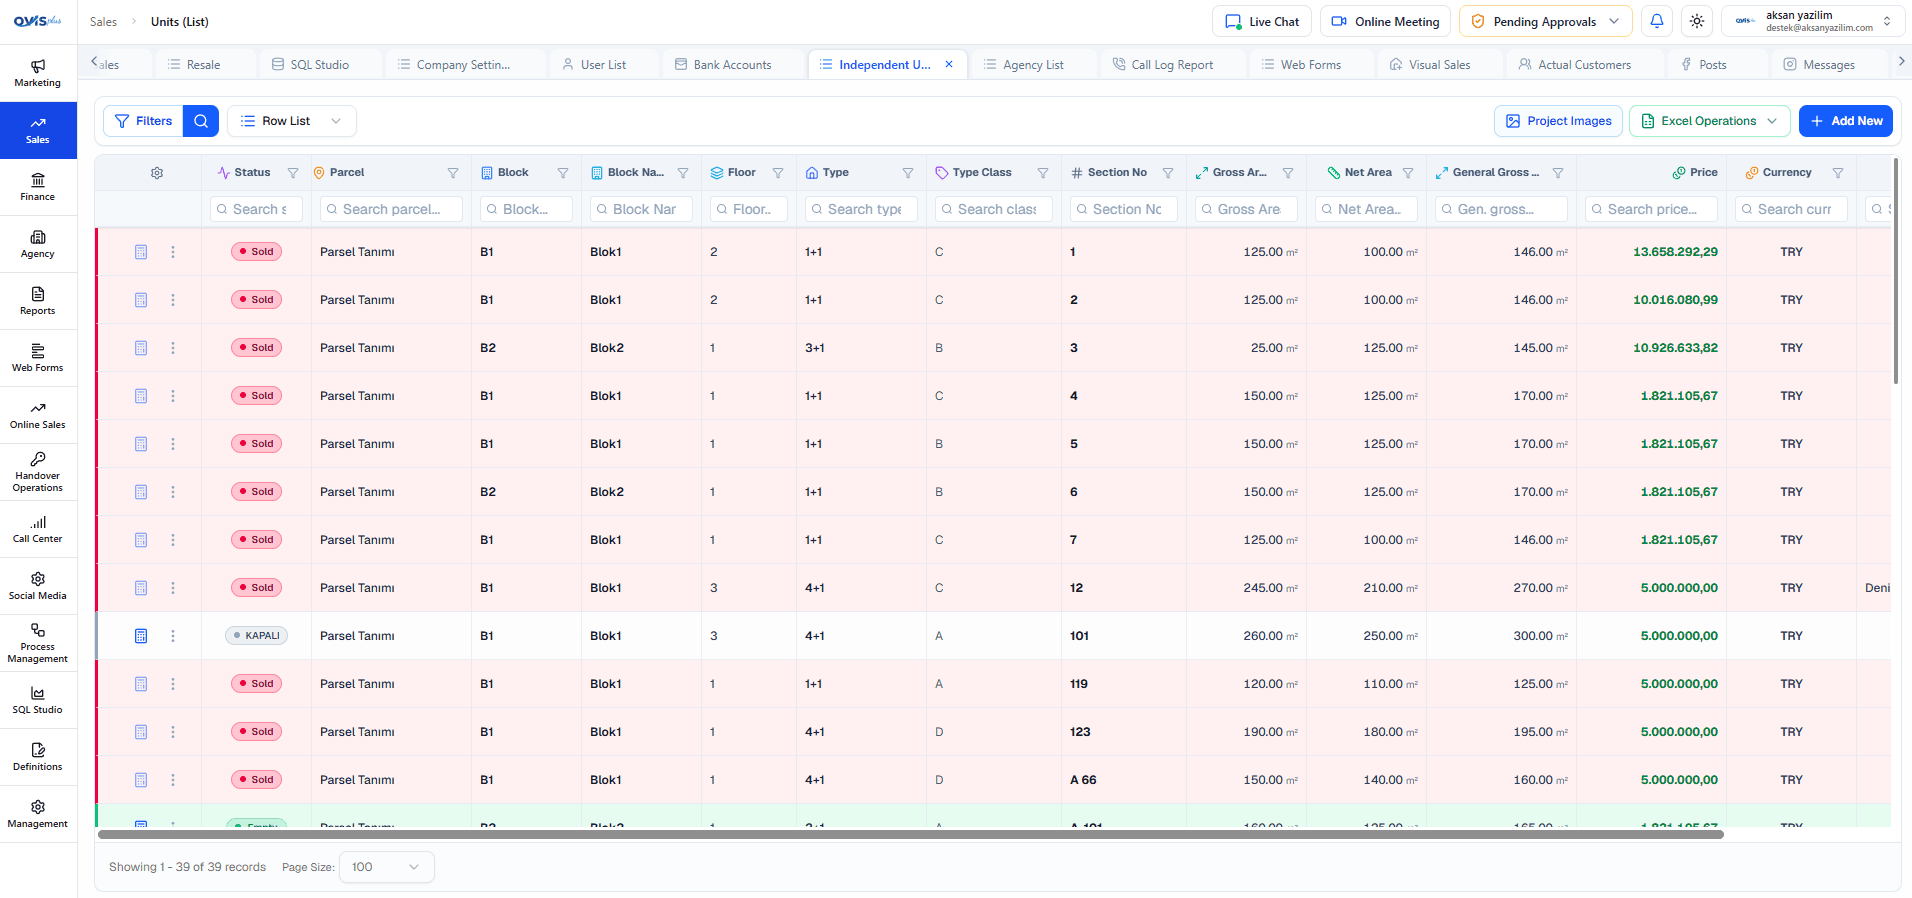This screenshot has height=898, width=1912.
Task: Open Status column filter
Action: click(x=293, y=173)
